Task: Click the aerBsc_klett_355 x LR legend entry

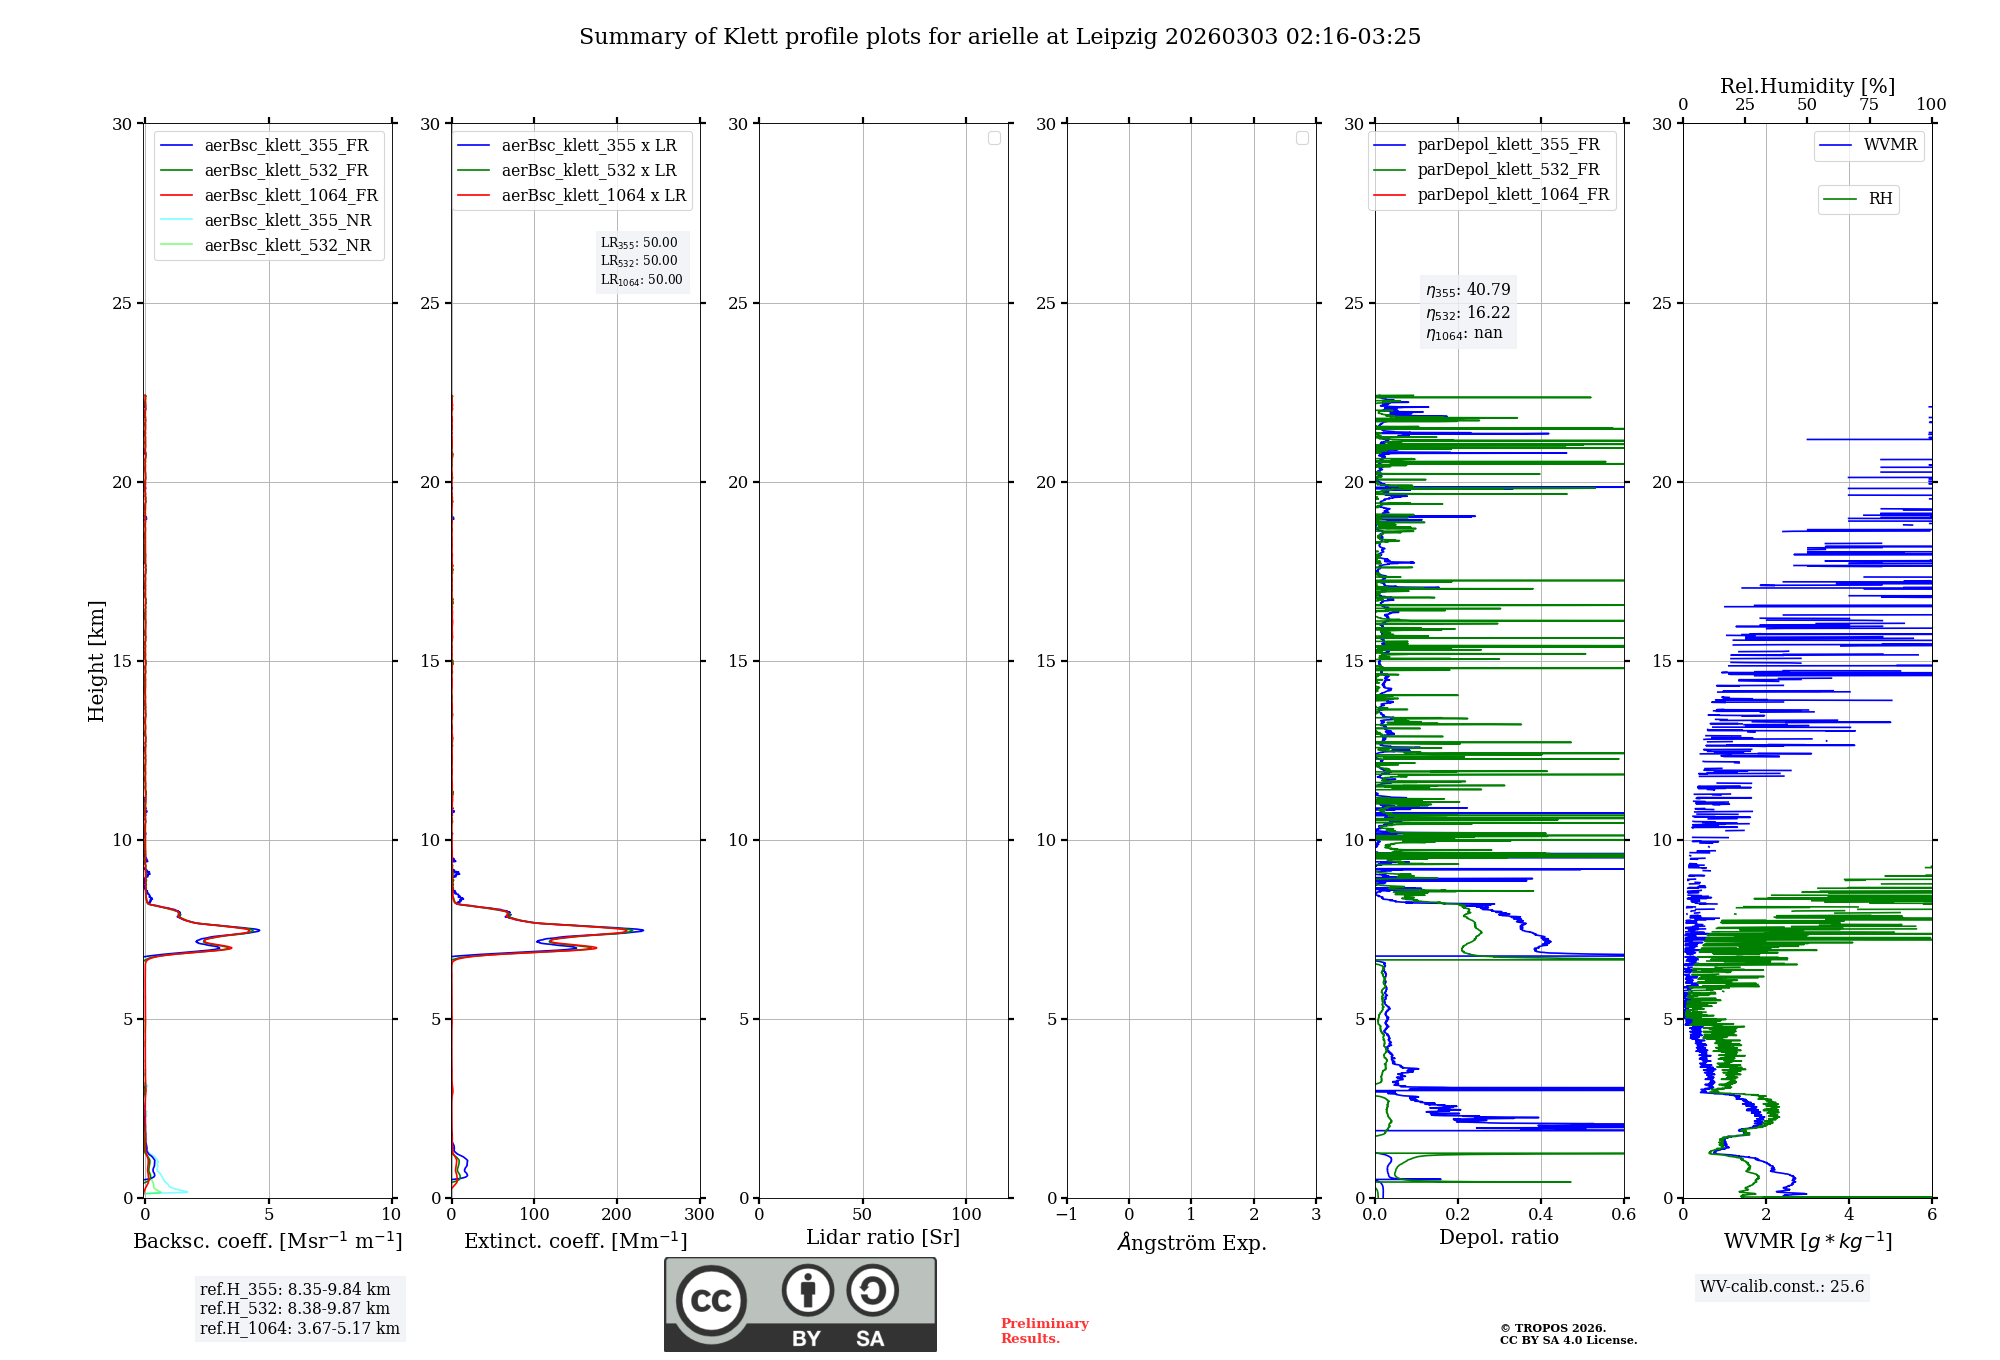Action: click(588, 145)
